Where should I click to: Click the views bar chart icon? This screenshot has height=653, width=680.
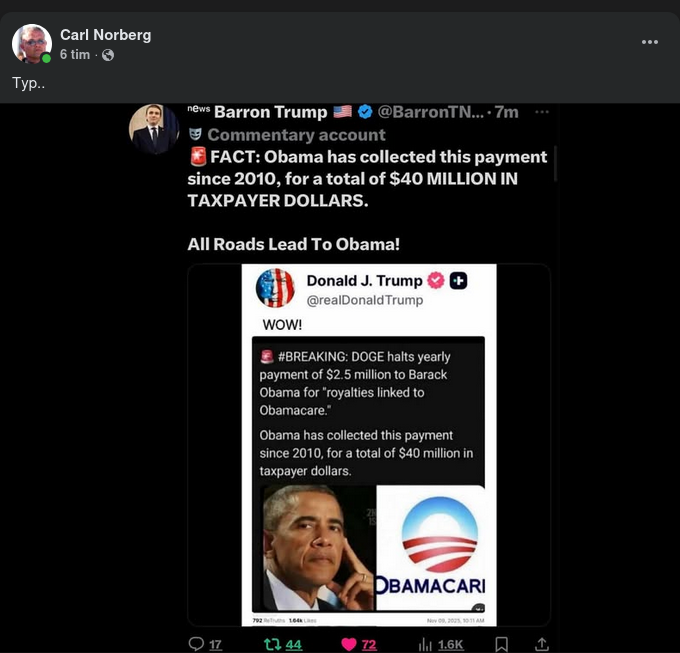point(425,644)
